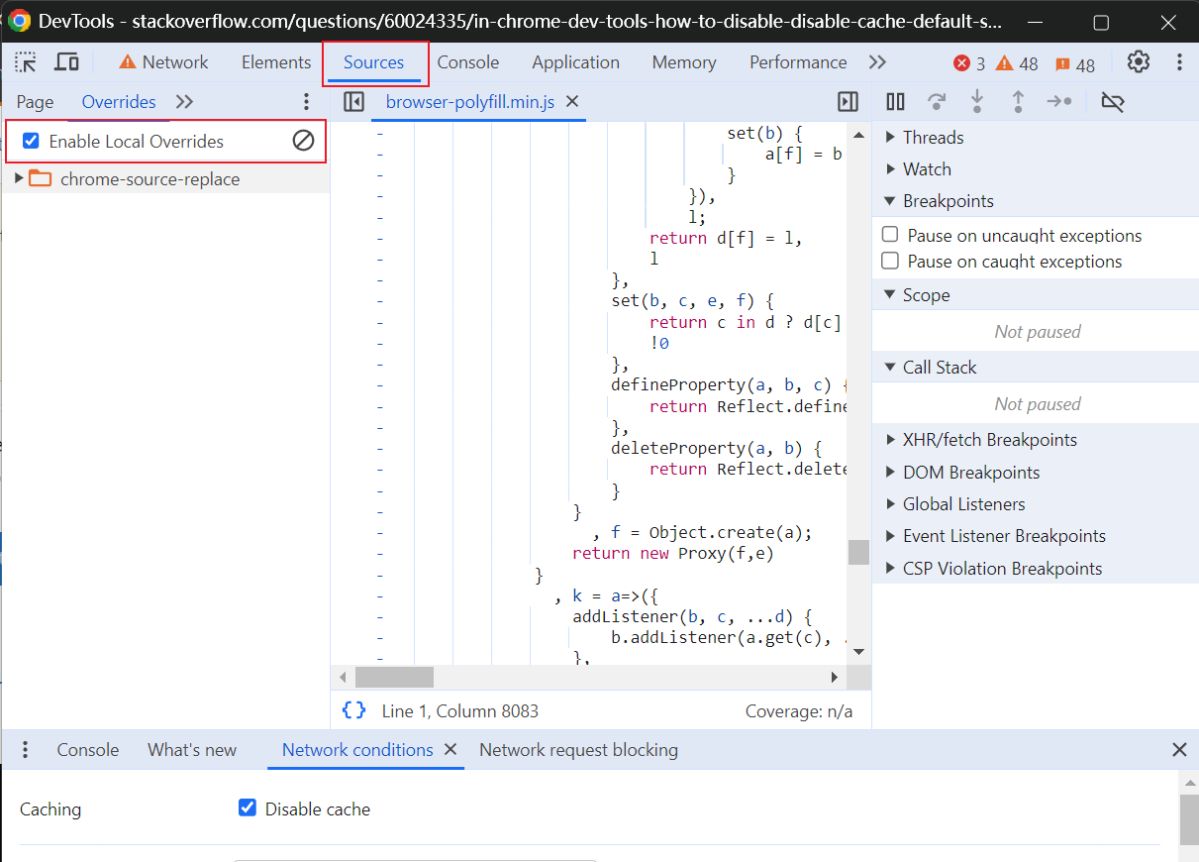Pause script execution button
Image resolution: width=1199 pixels, height=862 pixels.
click(895, 102)
